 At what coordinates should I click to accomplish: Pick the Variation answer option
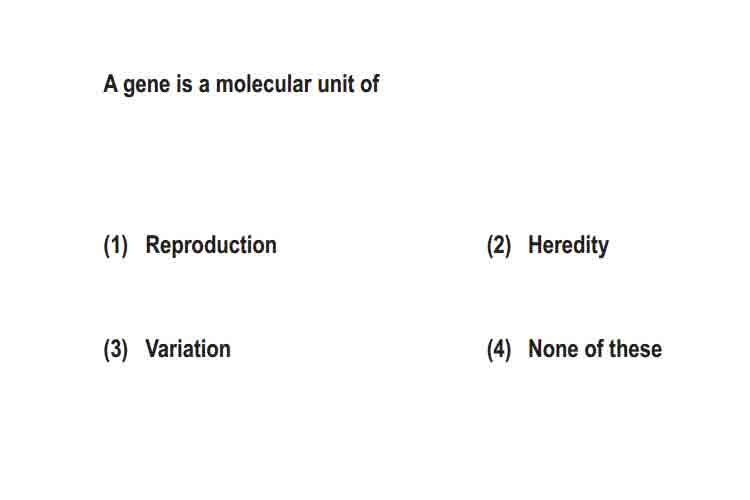tap(188, 349)
